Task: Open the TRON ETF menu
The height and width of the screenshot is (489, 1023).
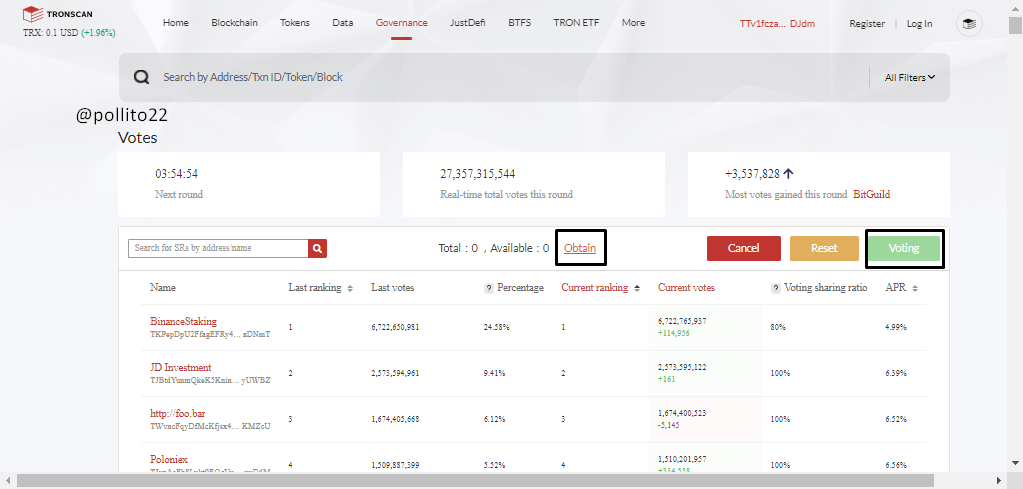Action: pyautogui.click(x=576, y=23)
